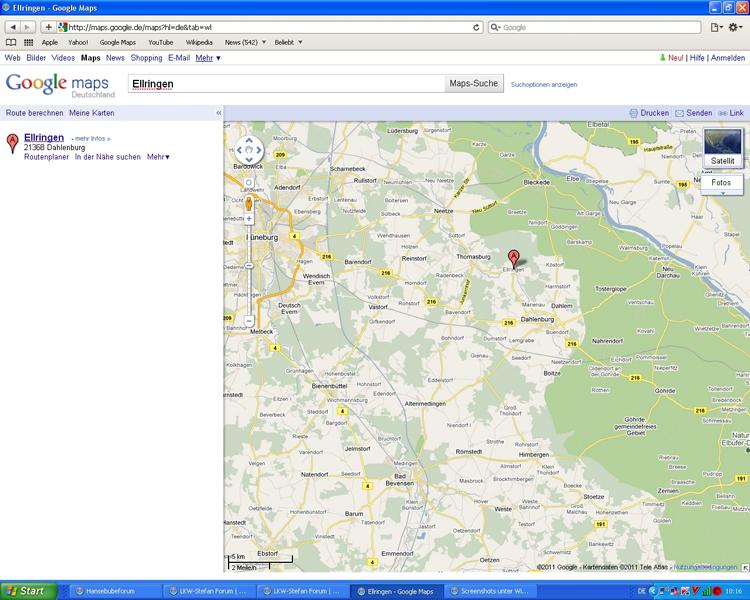Click the Maps-Suche button
Viewport: 750px width, 600px height.
(474, 83)
